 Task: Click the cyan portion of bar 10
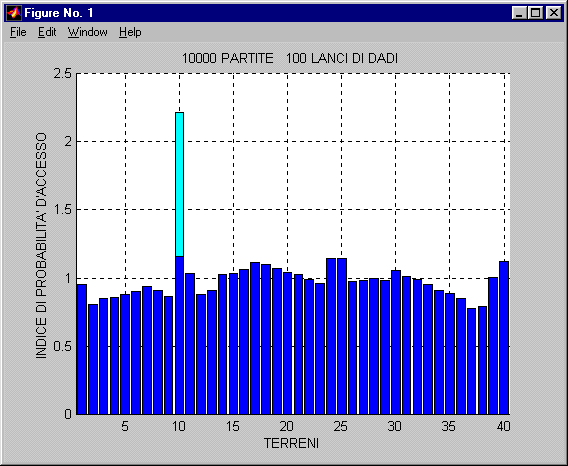(179, 184)
